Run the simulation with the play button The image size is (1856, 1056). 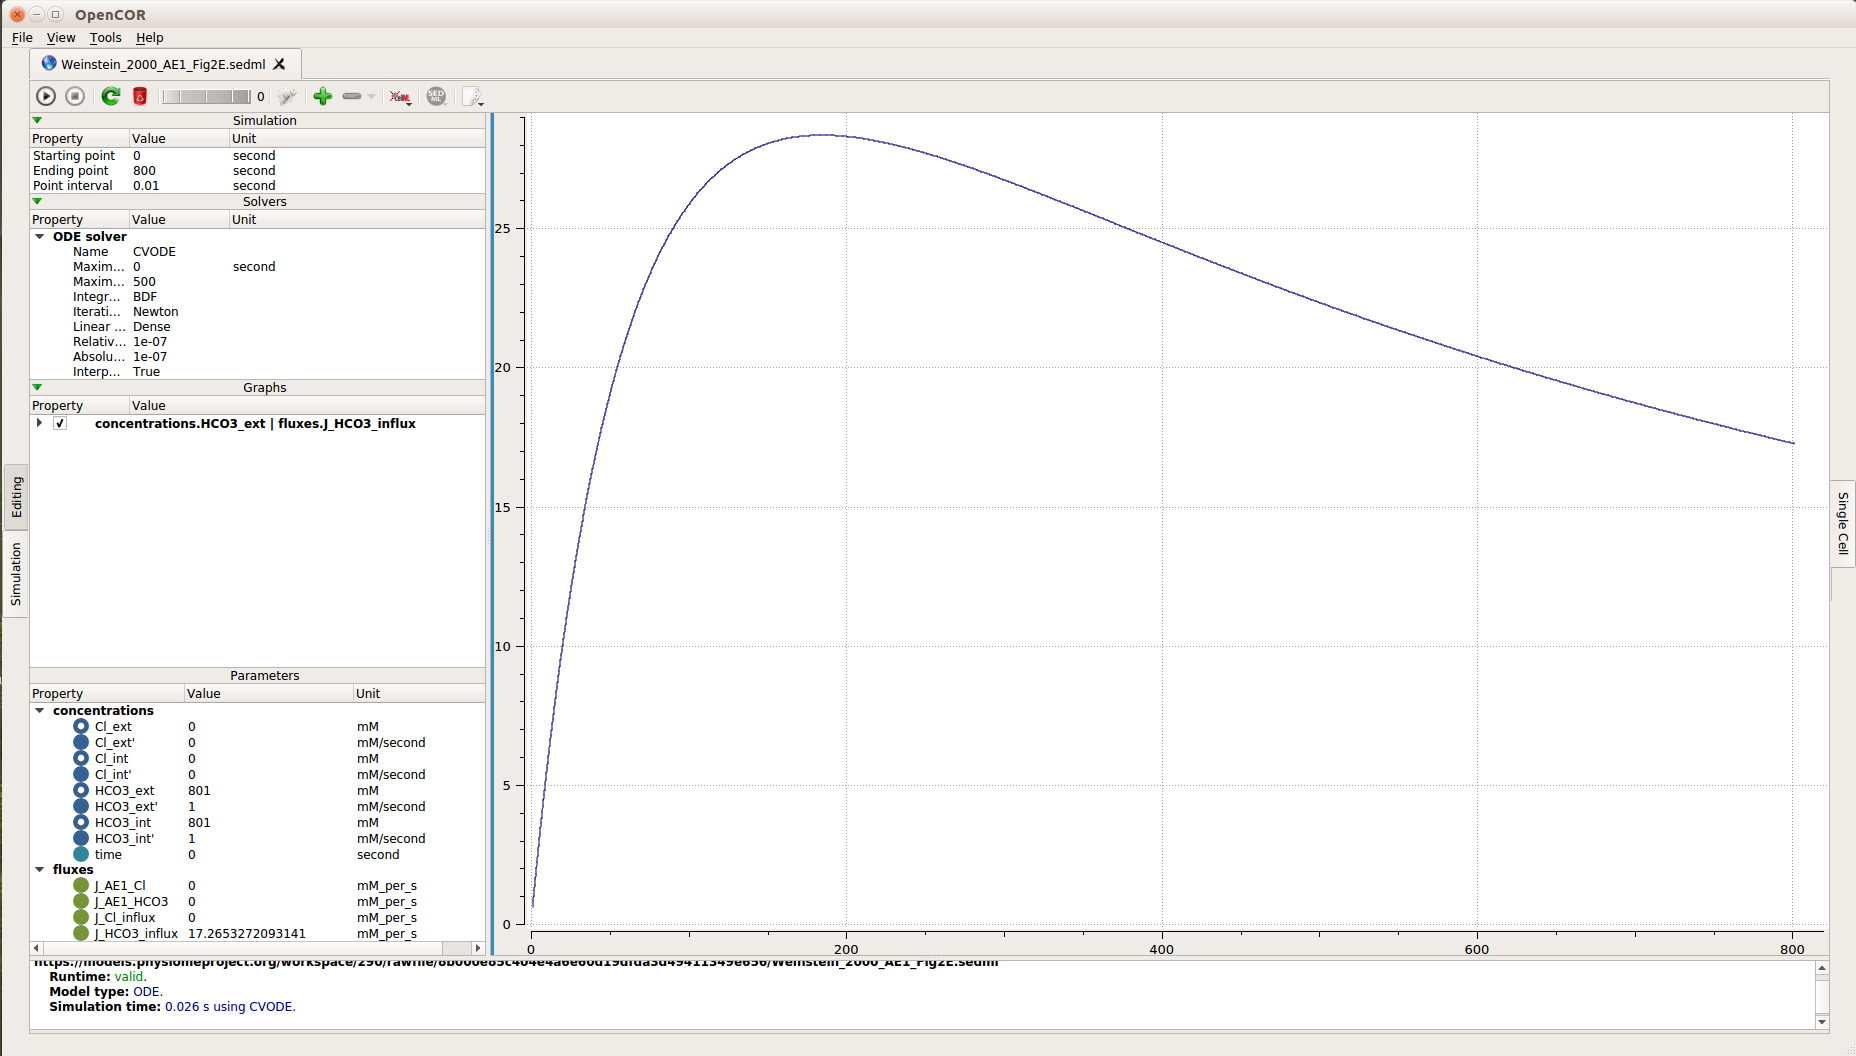pyautogui.click(x=46, y=96)
